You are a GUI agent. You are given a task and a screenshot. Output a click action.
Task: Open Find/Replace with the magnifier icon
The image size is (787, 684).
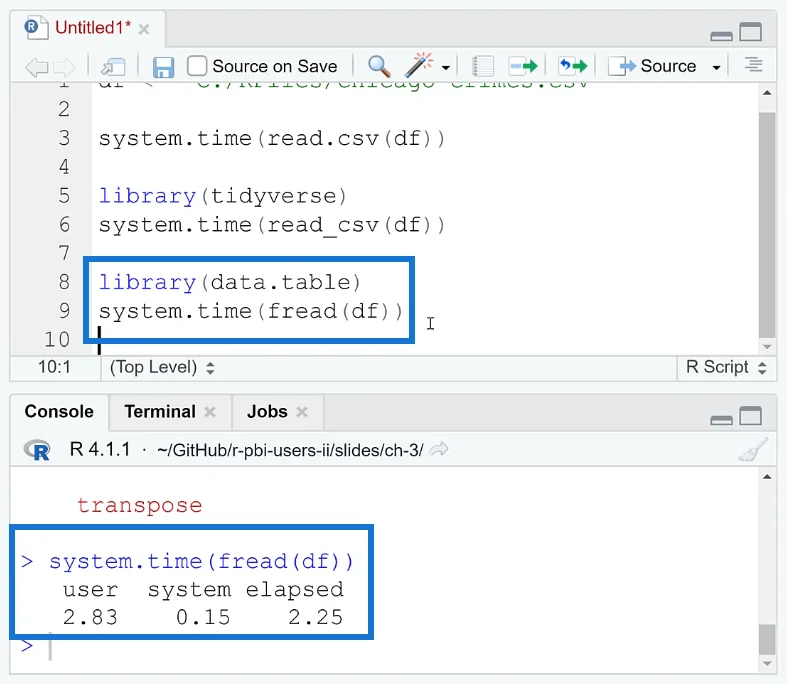(379, 66)
